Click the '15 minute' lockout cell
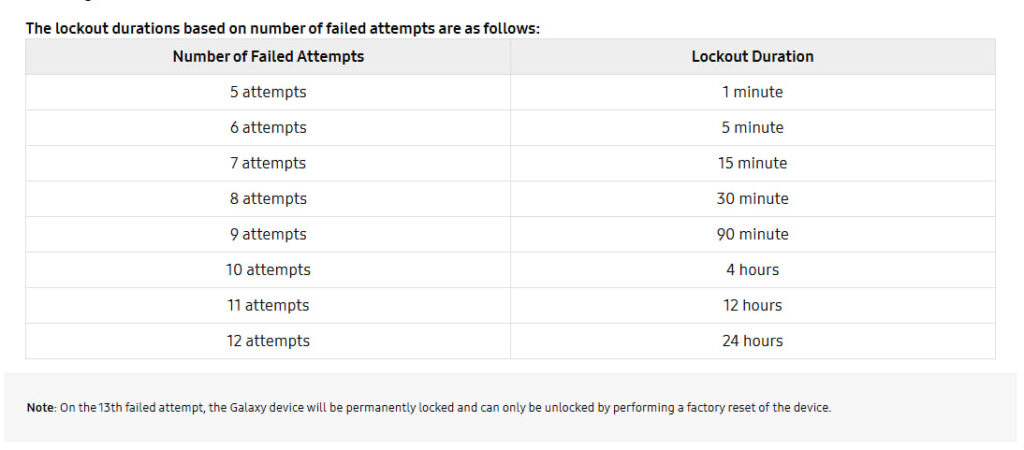Viewport: 1024px width, 450px height. click(752, 163)
